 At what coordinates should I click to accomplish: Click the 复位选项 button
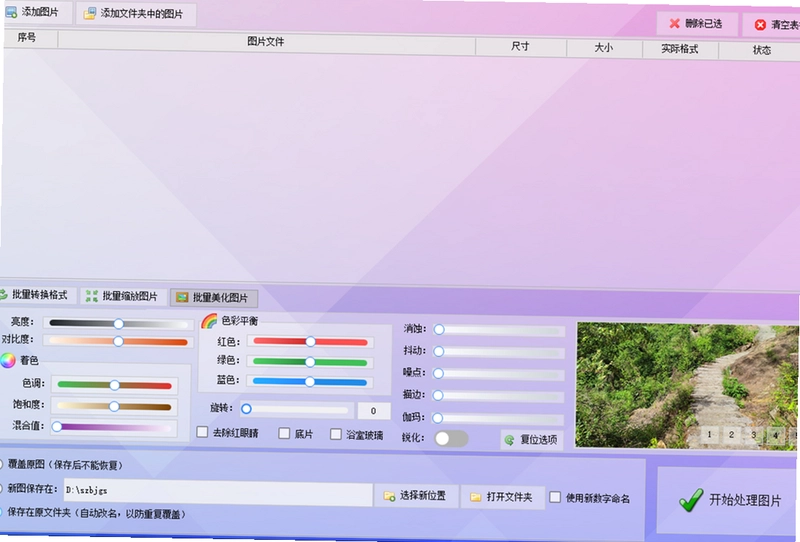[532, 439]
